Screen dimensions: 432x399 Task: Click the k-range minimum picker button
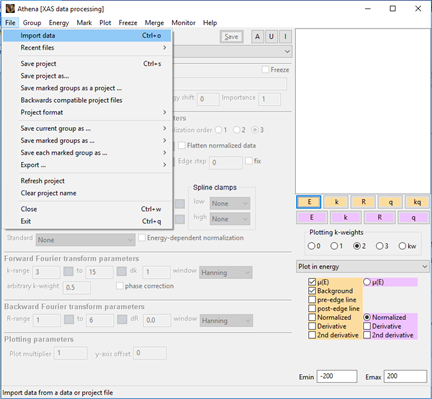[68, 271]
